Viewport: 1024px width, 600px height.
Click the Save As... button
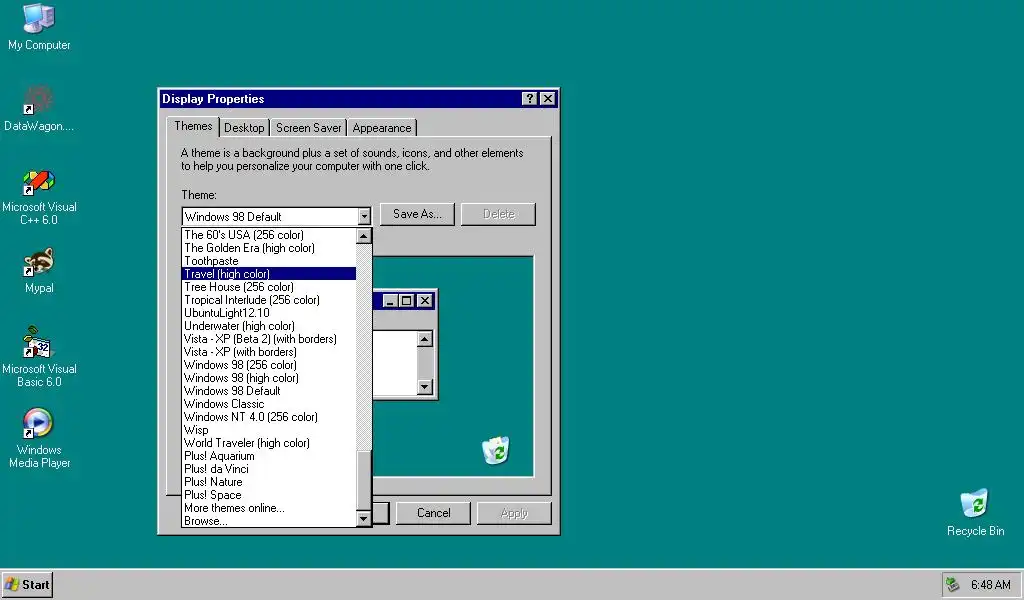click(417, 214)
